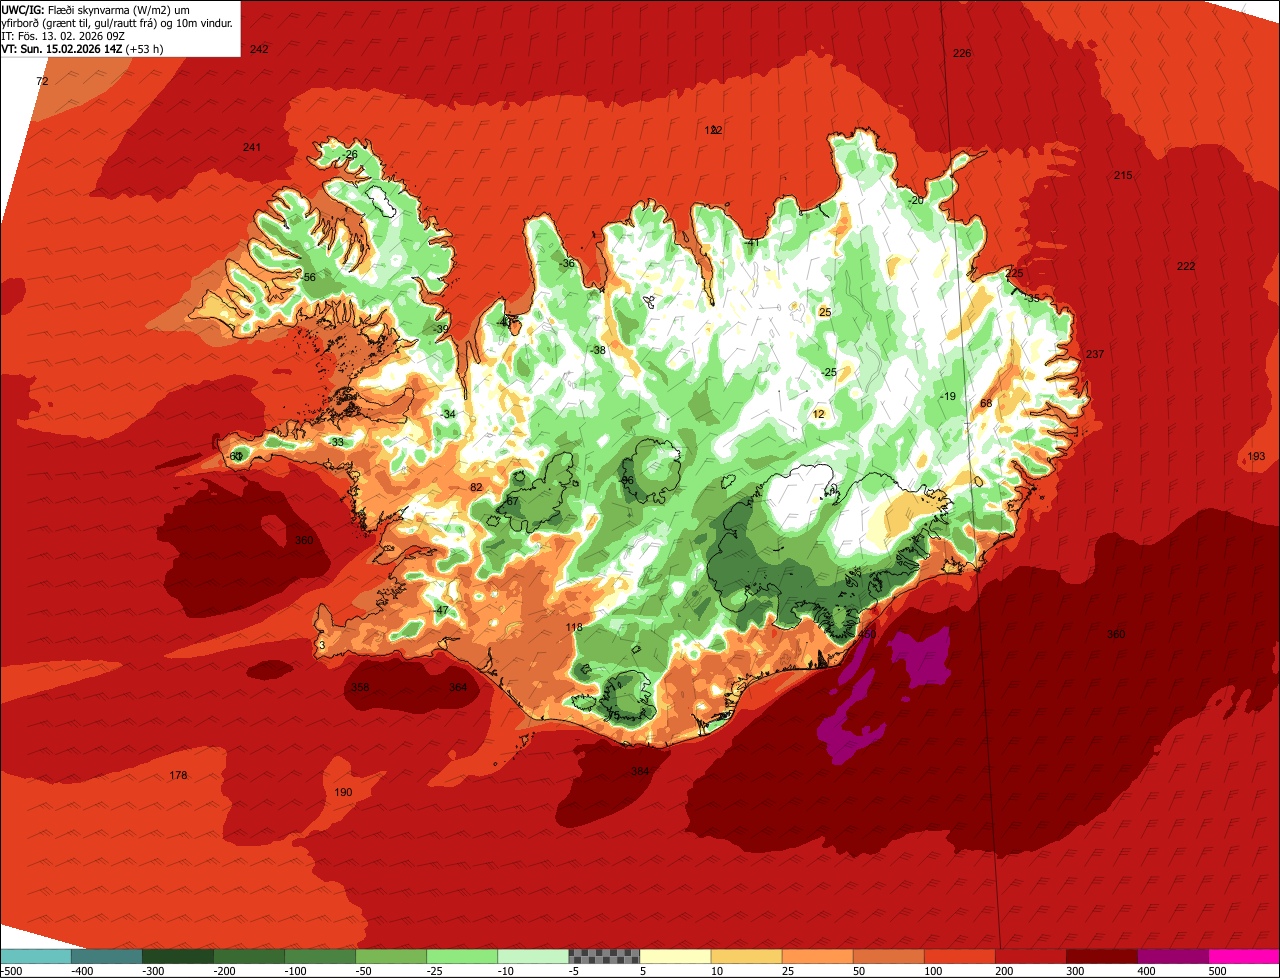1280x978 pixels.
Task: Click the map value '-39'
Action: 441,329
